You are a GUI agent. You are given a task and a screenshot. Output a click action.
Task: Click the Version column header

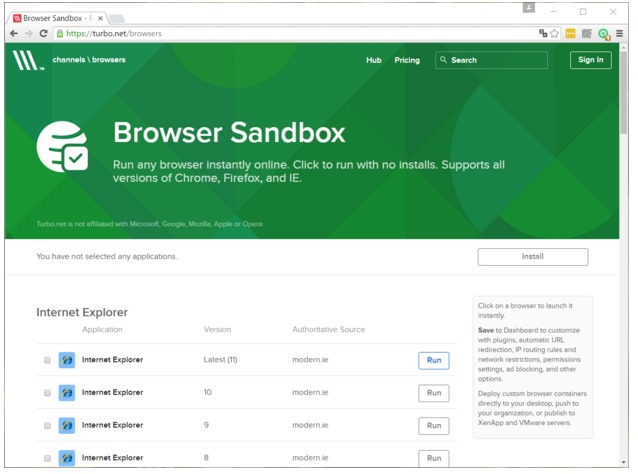pos(217,329)
